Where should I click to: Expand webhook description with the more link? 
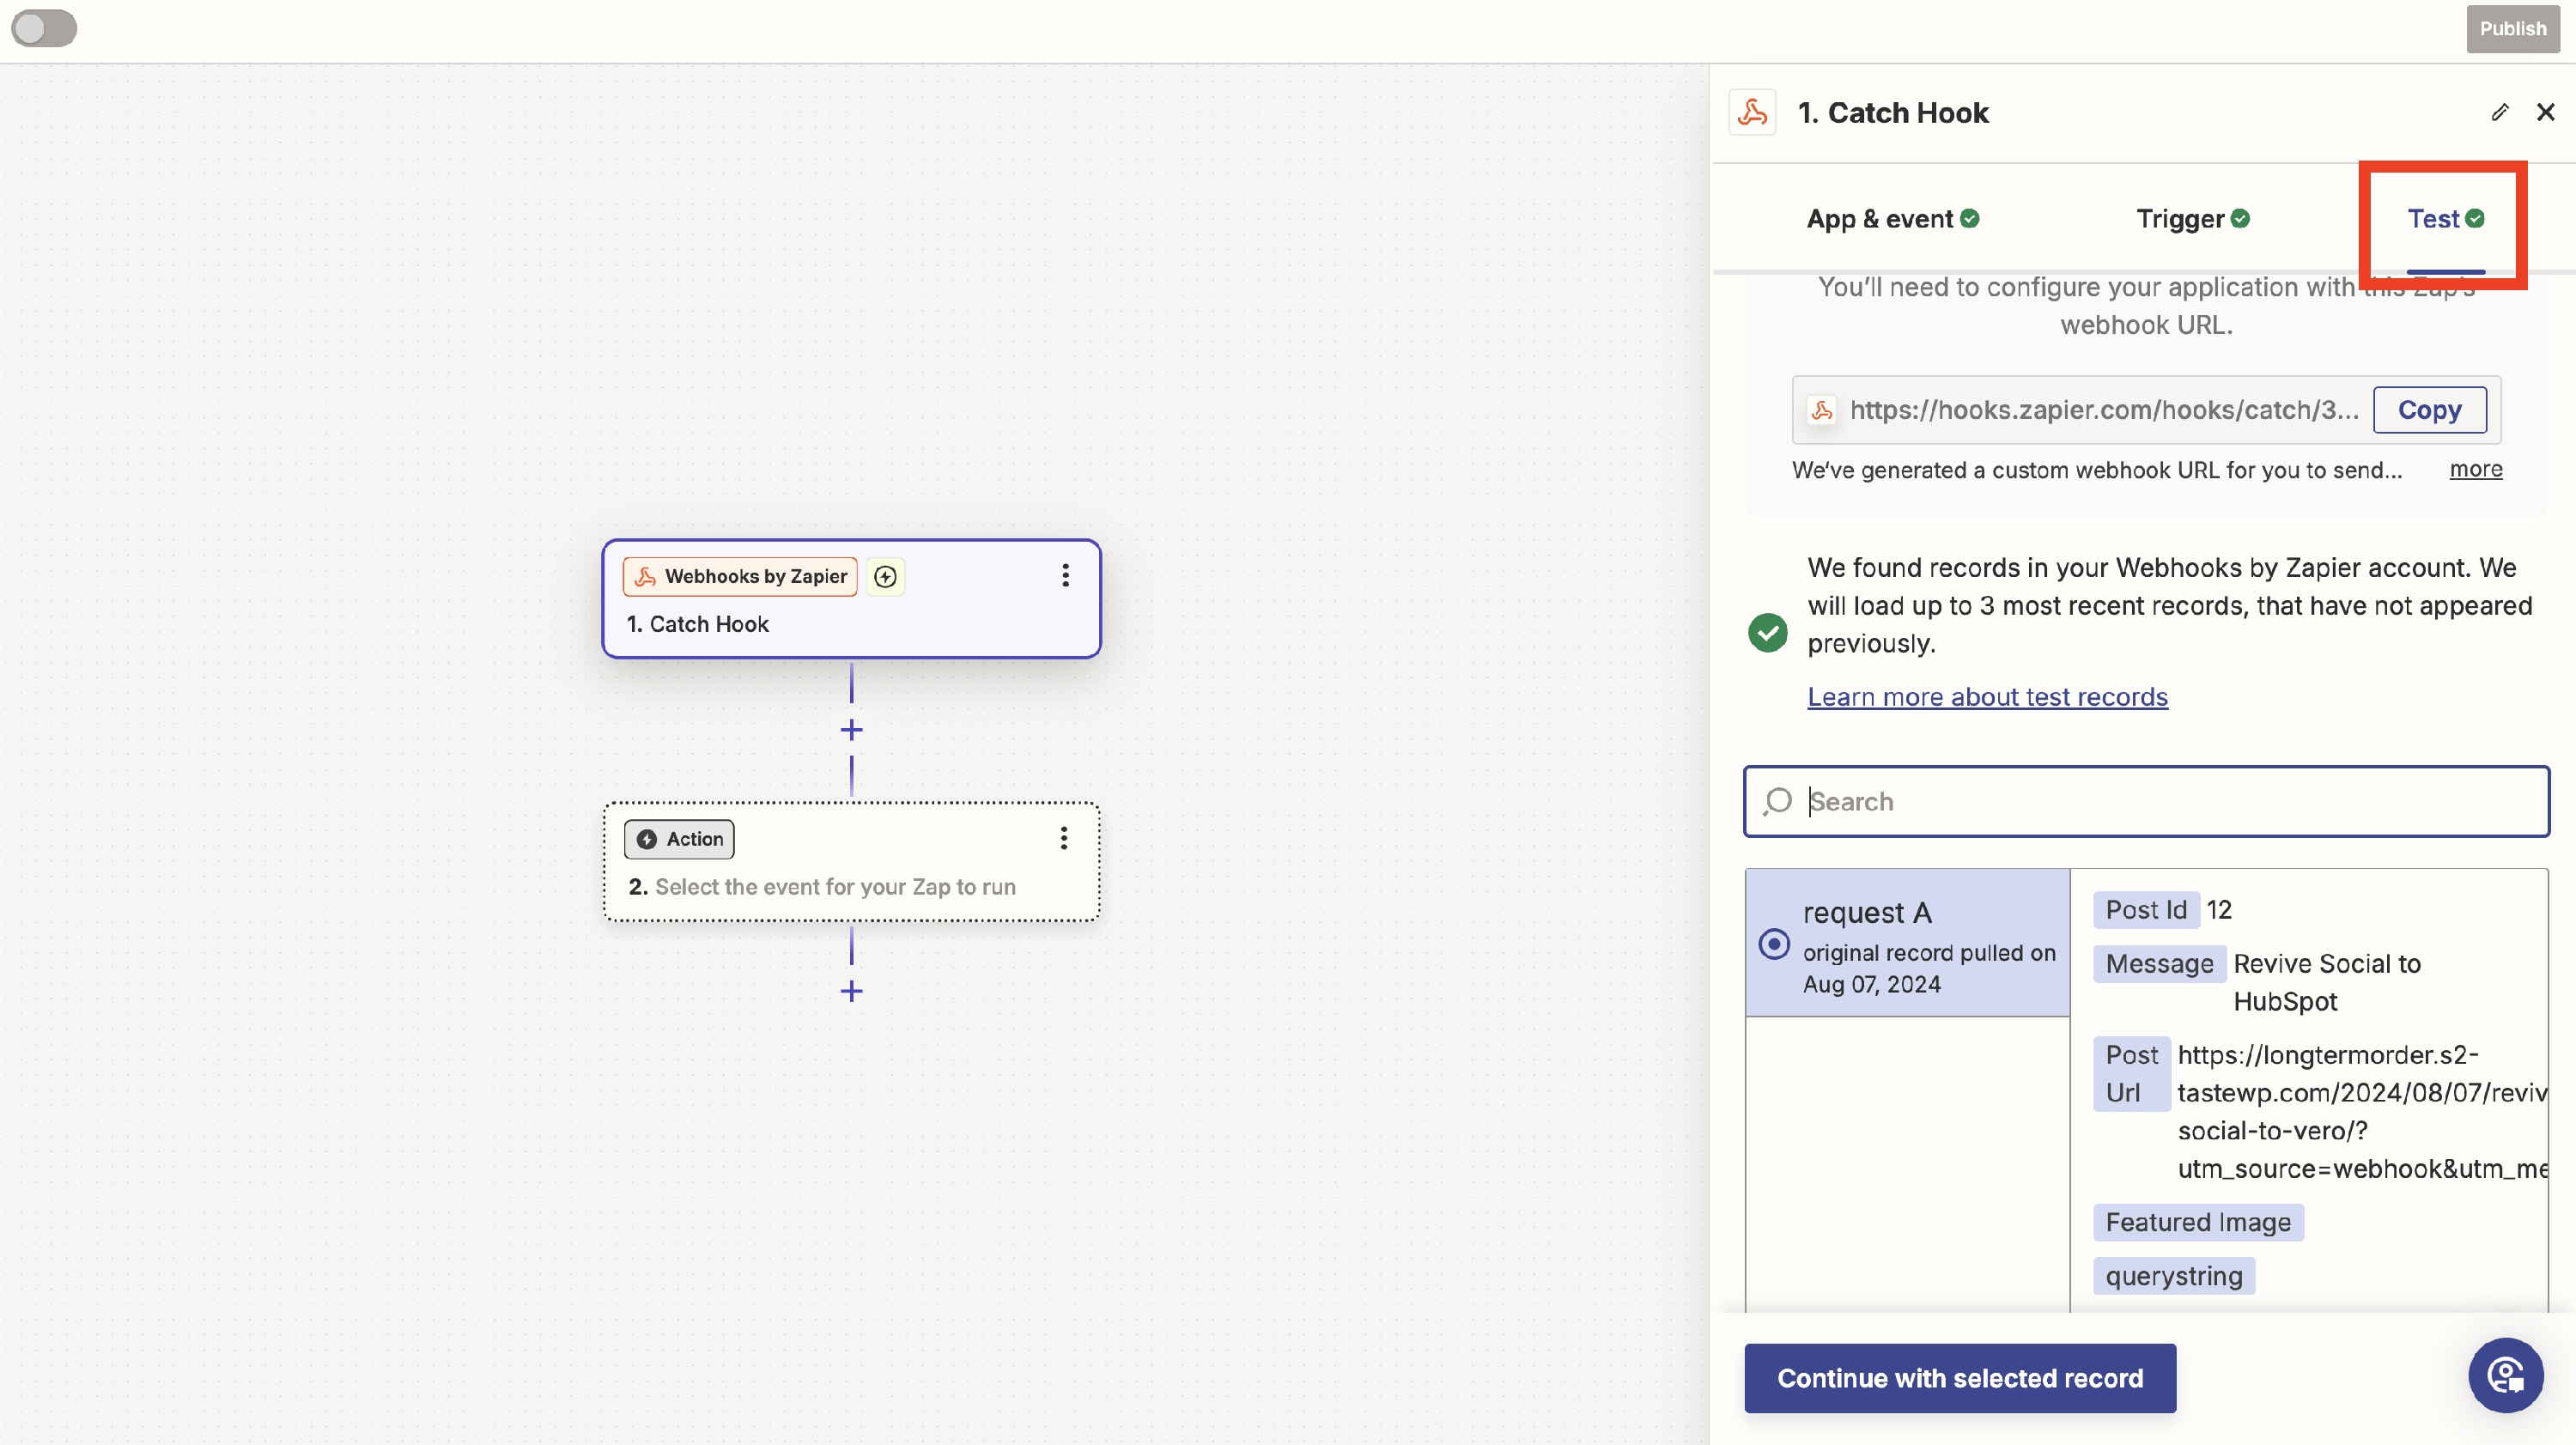click(2475, 469)
